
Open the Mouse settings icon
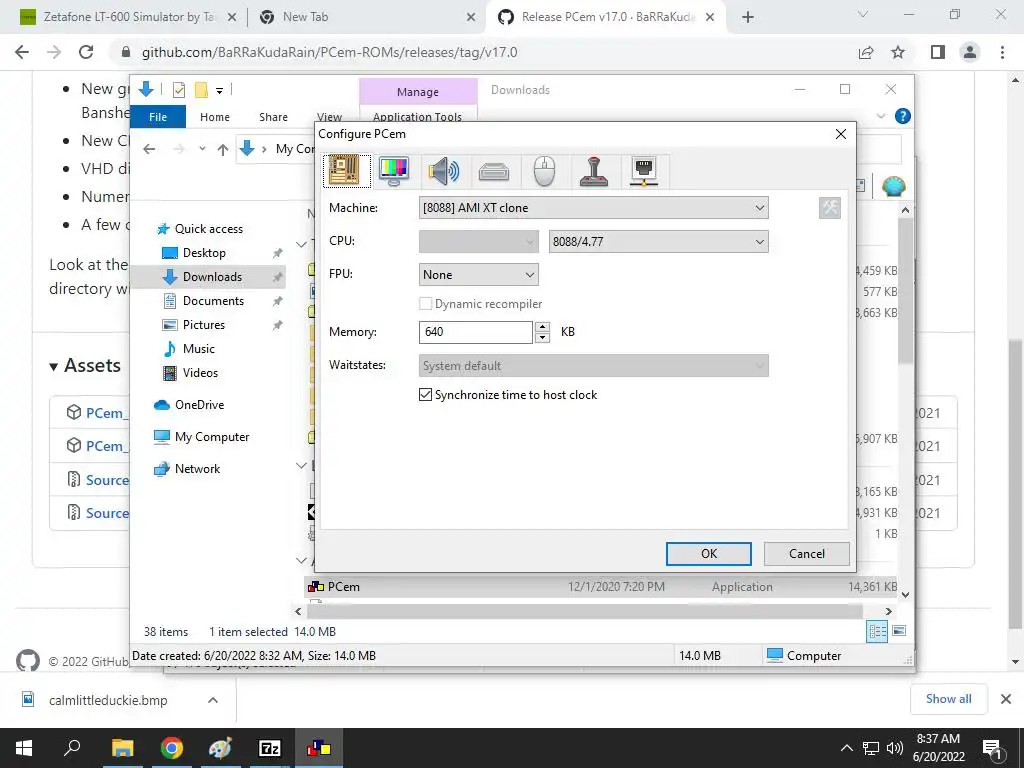pyautogui.click(x=544, y=171)
